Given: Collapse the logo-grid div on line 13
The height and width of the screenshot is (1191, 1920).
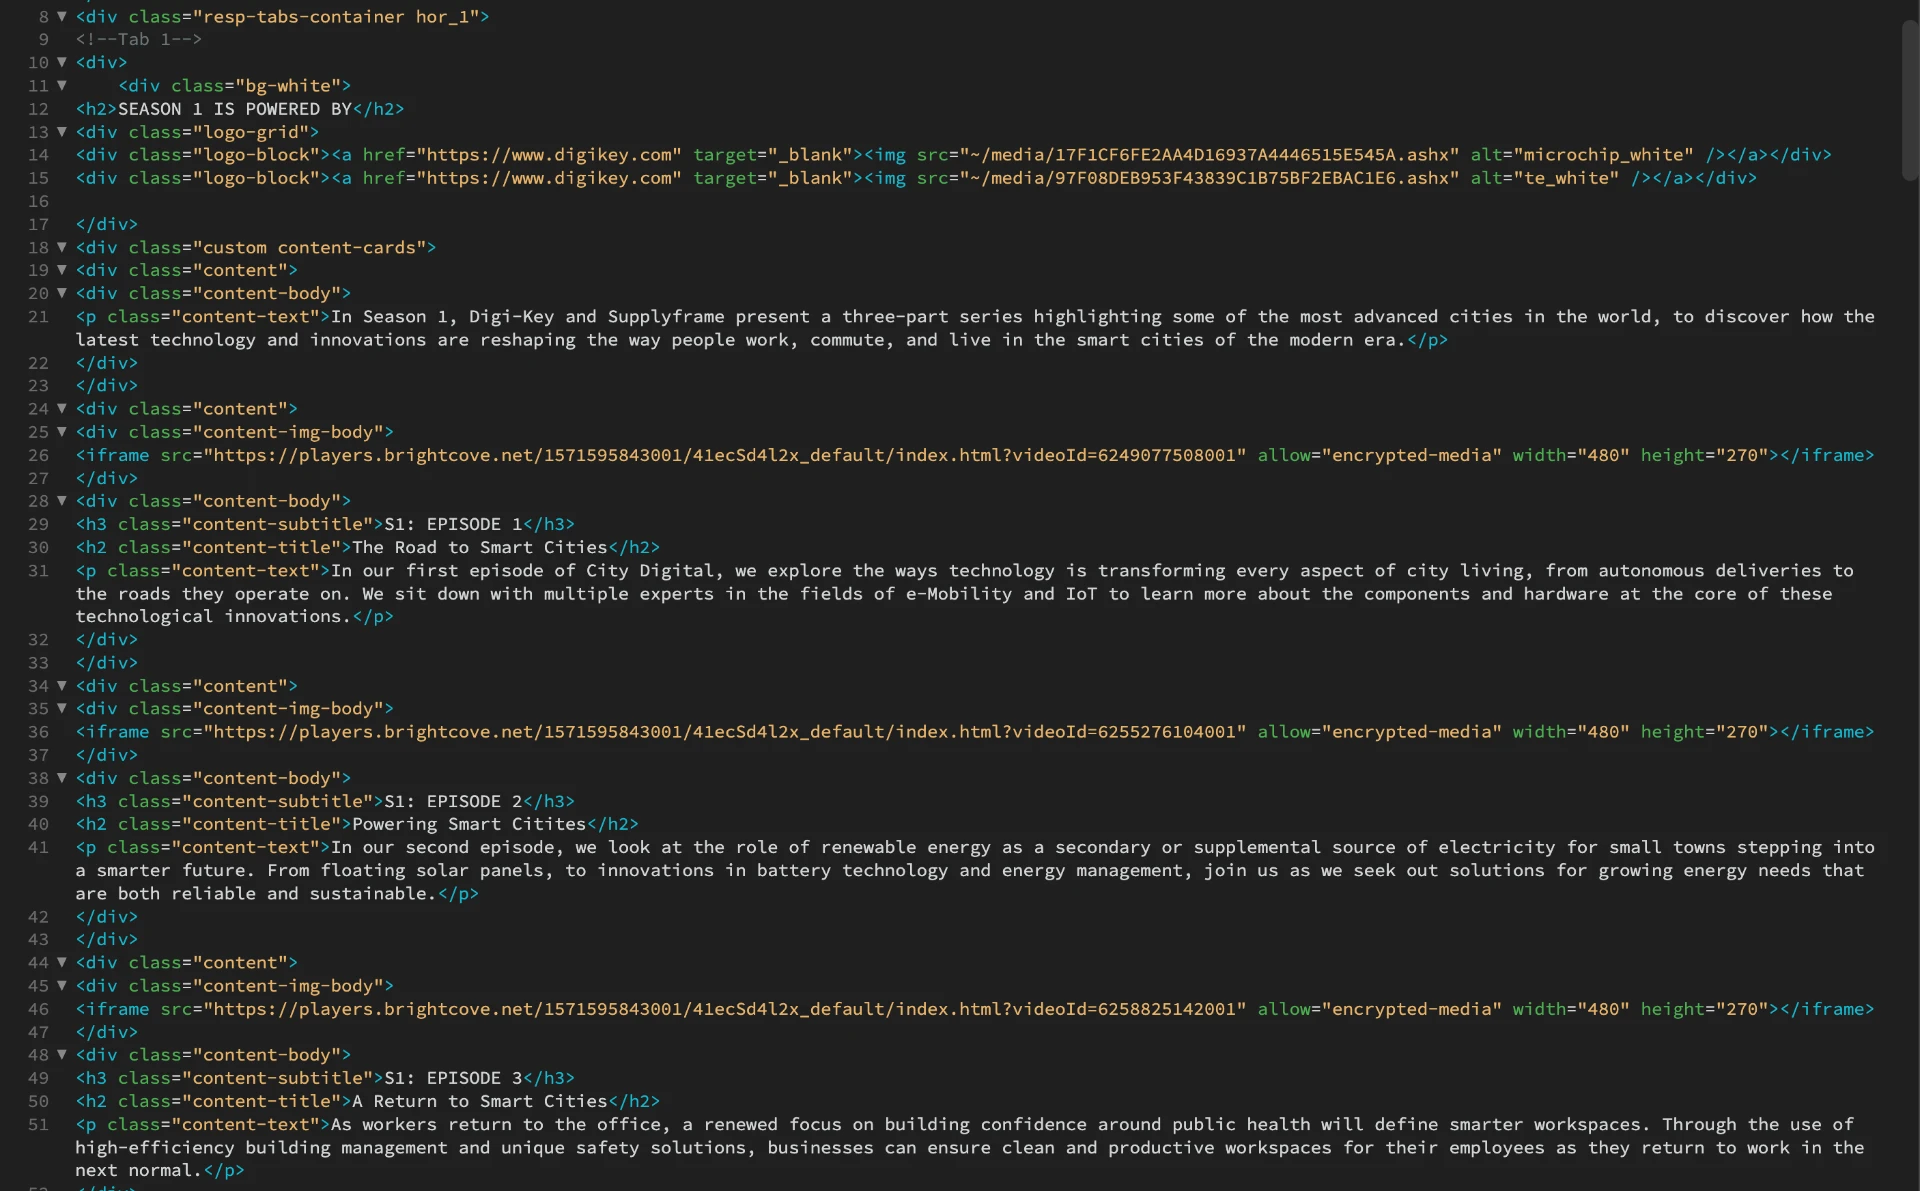Looking at the screenshot, I should (x=62, y=132).
